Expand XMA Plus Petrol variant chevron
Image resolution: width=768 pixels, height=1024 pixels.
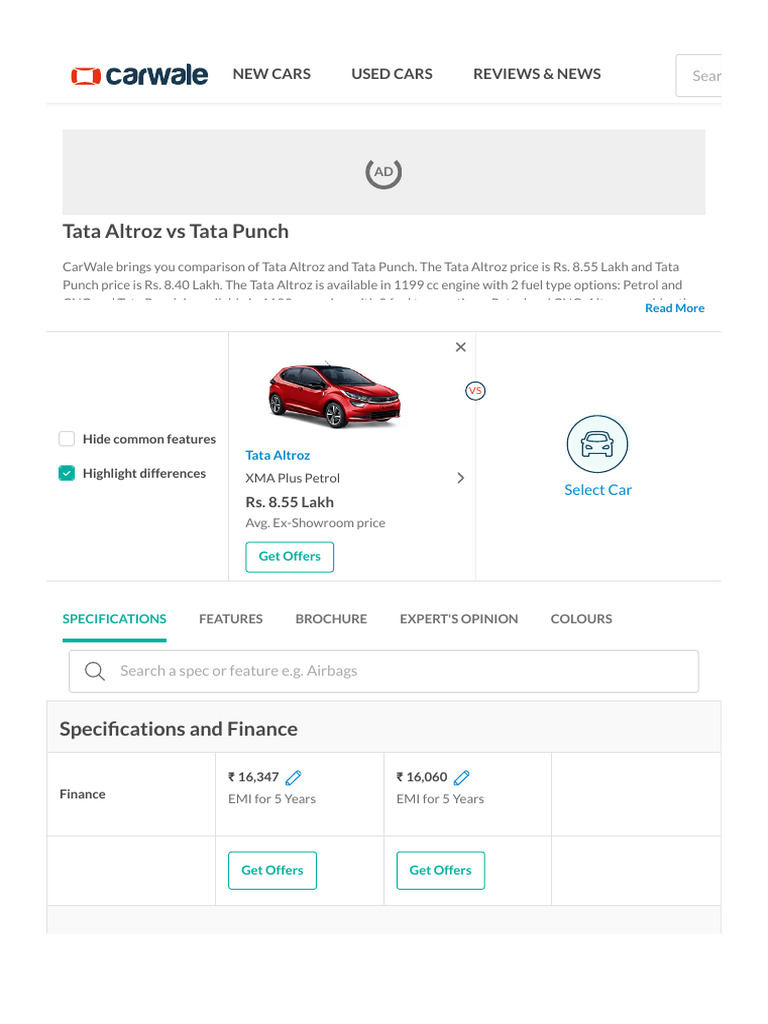pyautogui.click(x=460, y=478)
